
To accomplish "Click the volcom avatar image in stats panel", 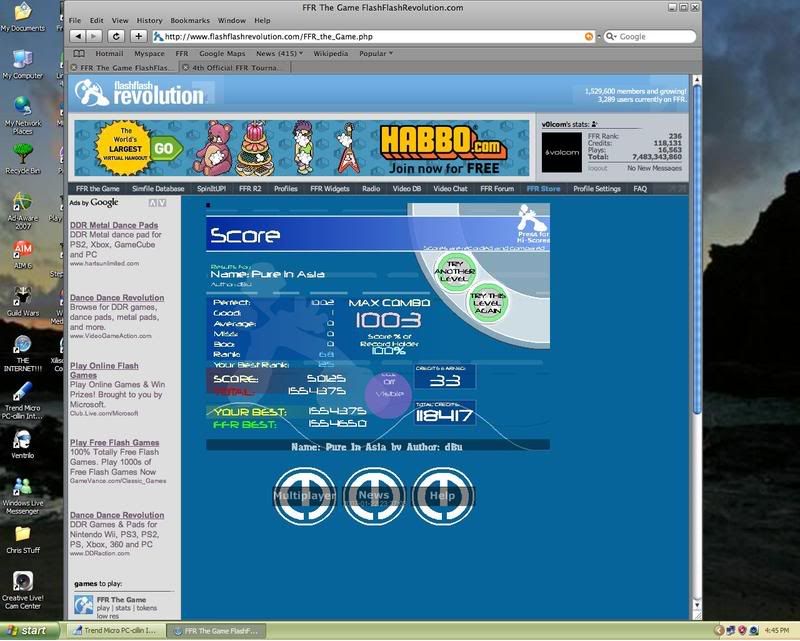I will tap(561, 152).
